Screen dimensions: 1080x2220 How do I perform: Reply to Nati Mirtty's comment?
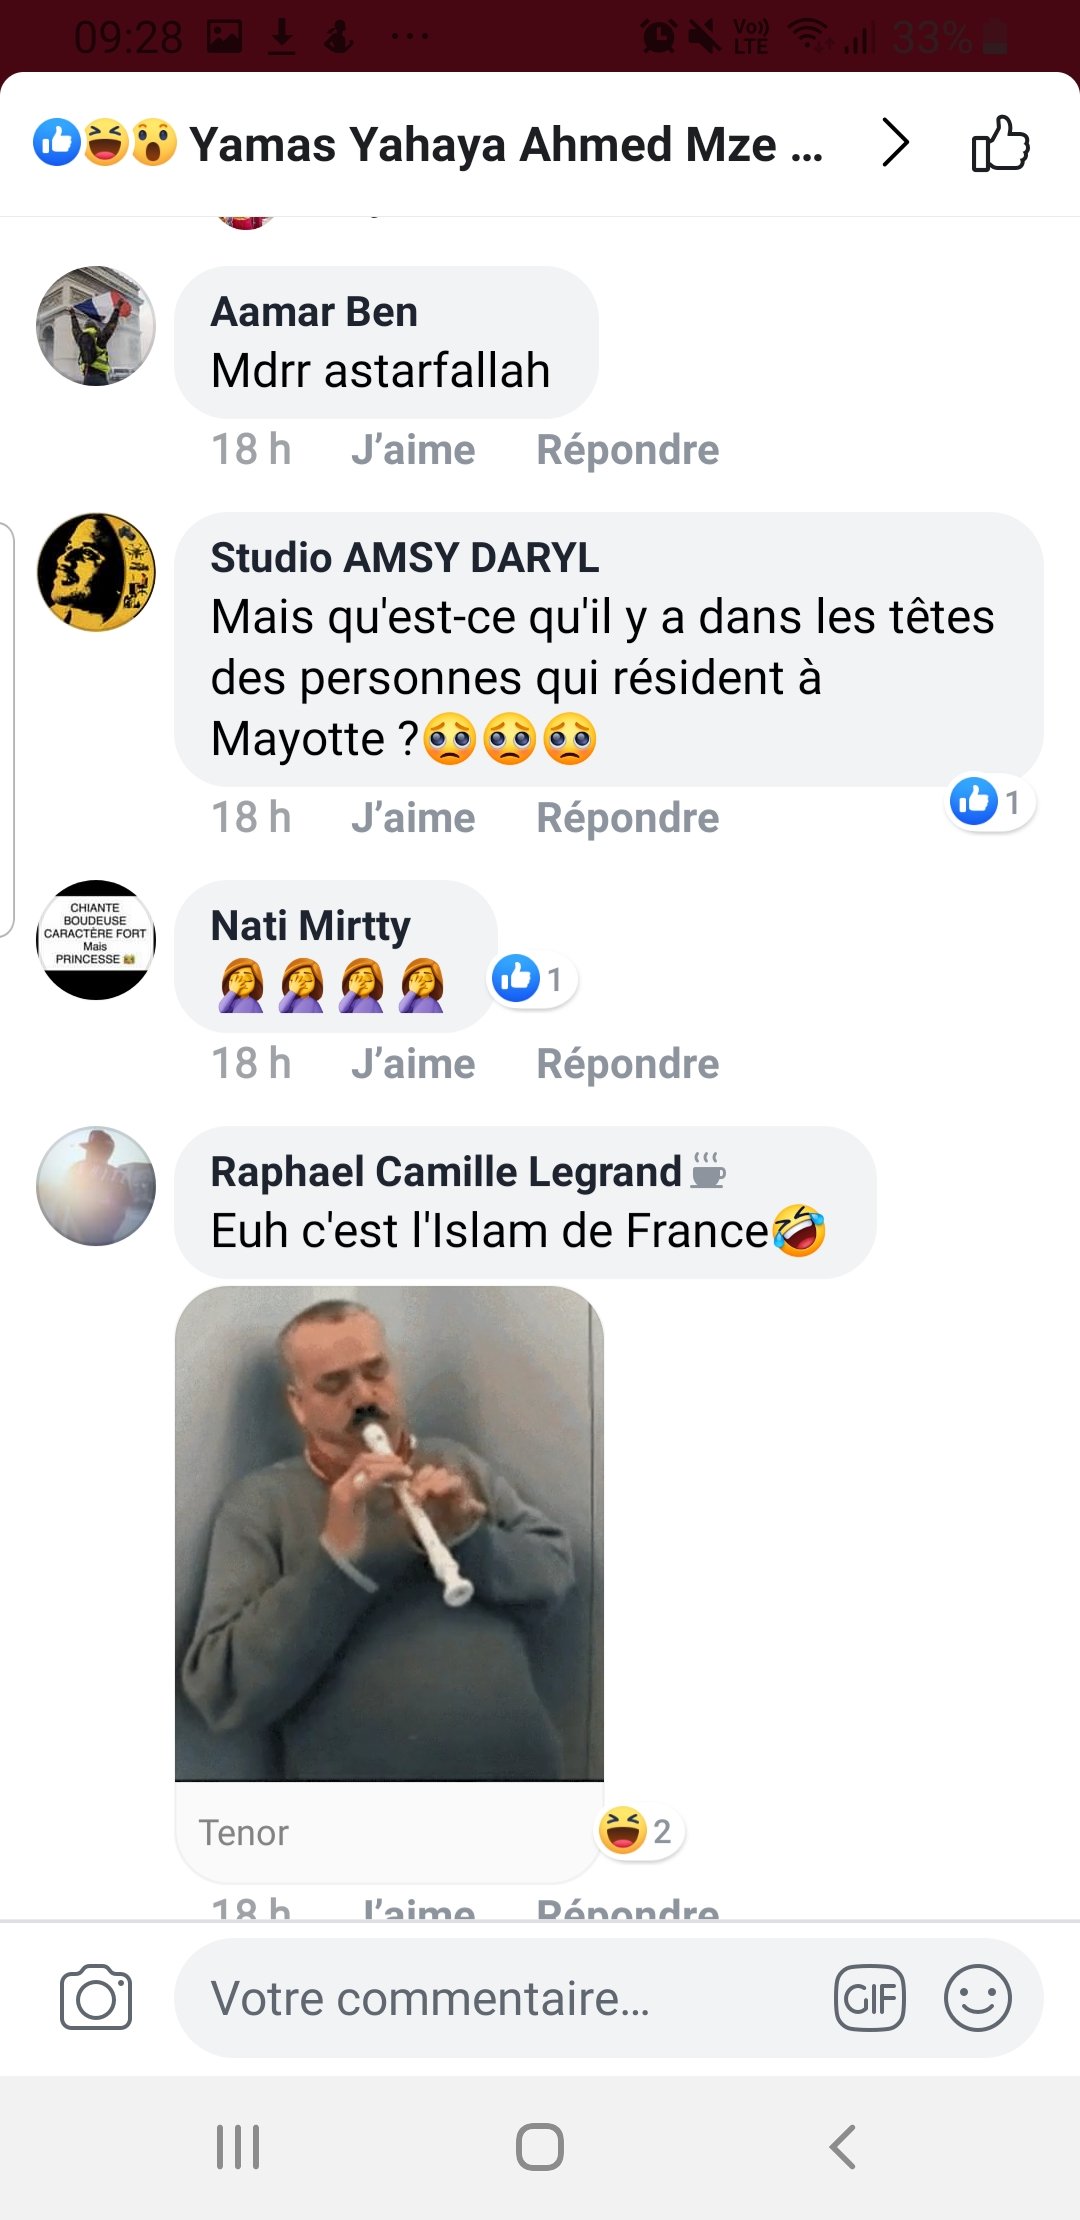[x=627, y=1064]
